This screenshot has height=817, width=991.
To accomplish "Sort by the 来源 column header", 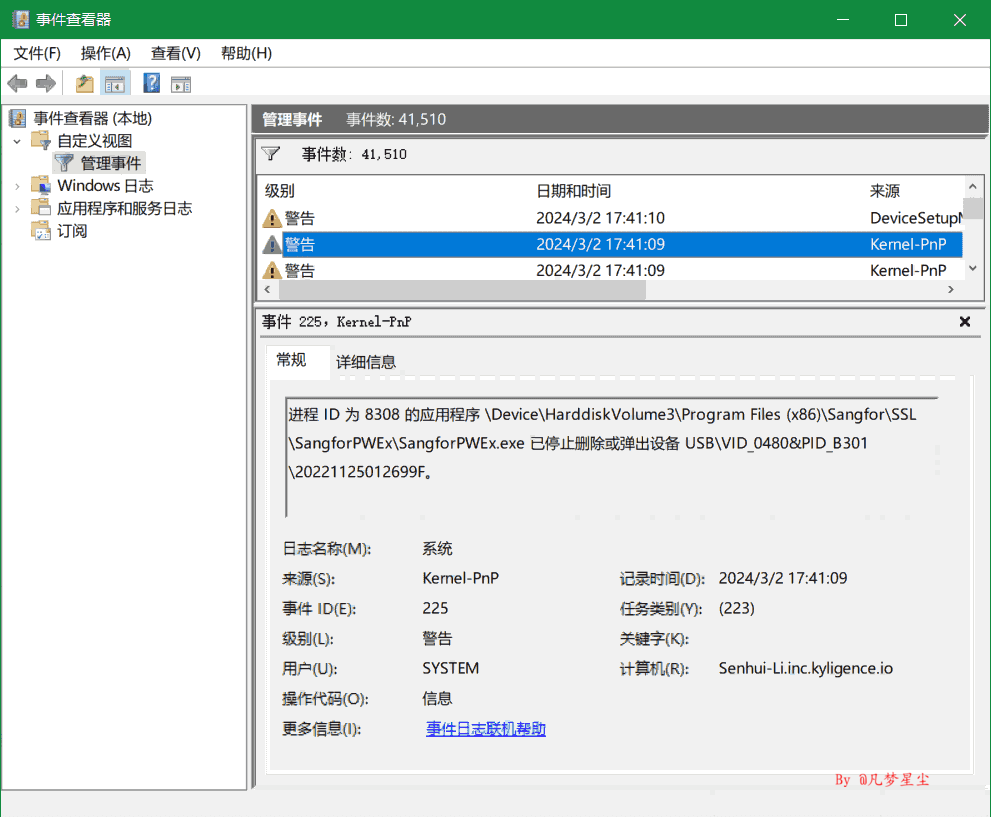I will tap(885, 191).
